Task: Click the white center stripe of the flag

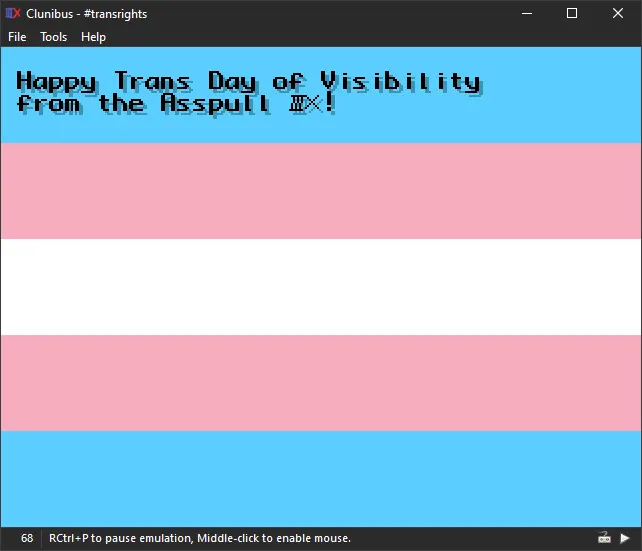Action: coord(321,286)
